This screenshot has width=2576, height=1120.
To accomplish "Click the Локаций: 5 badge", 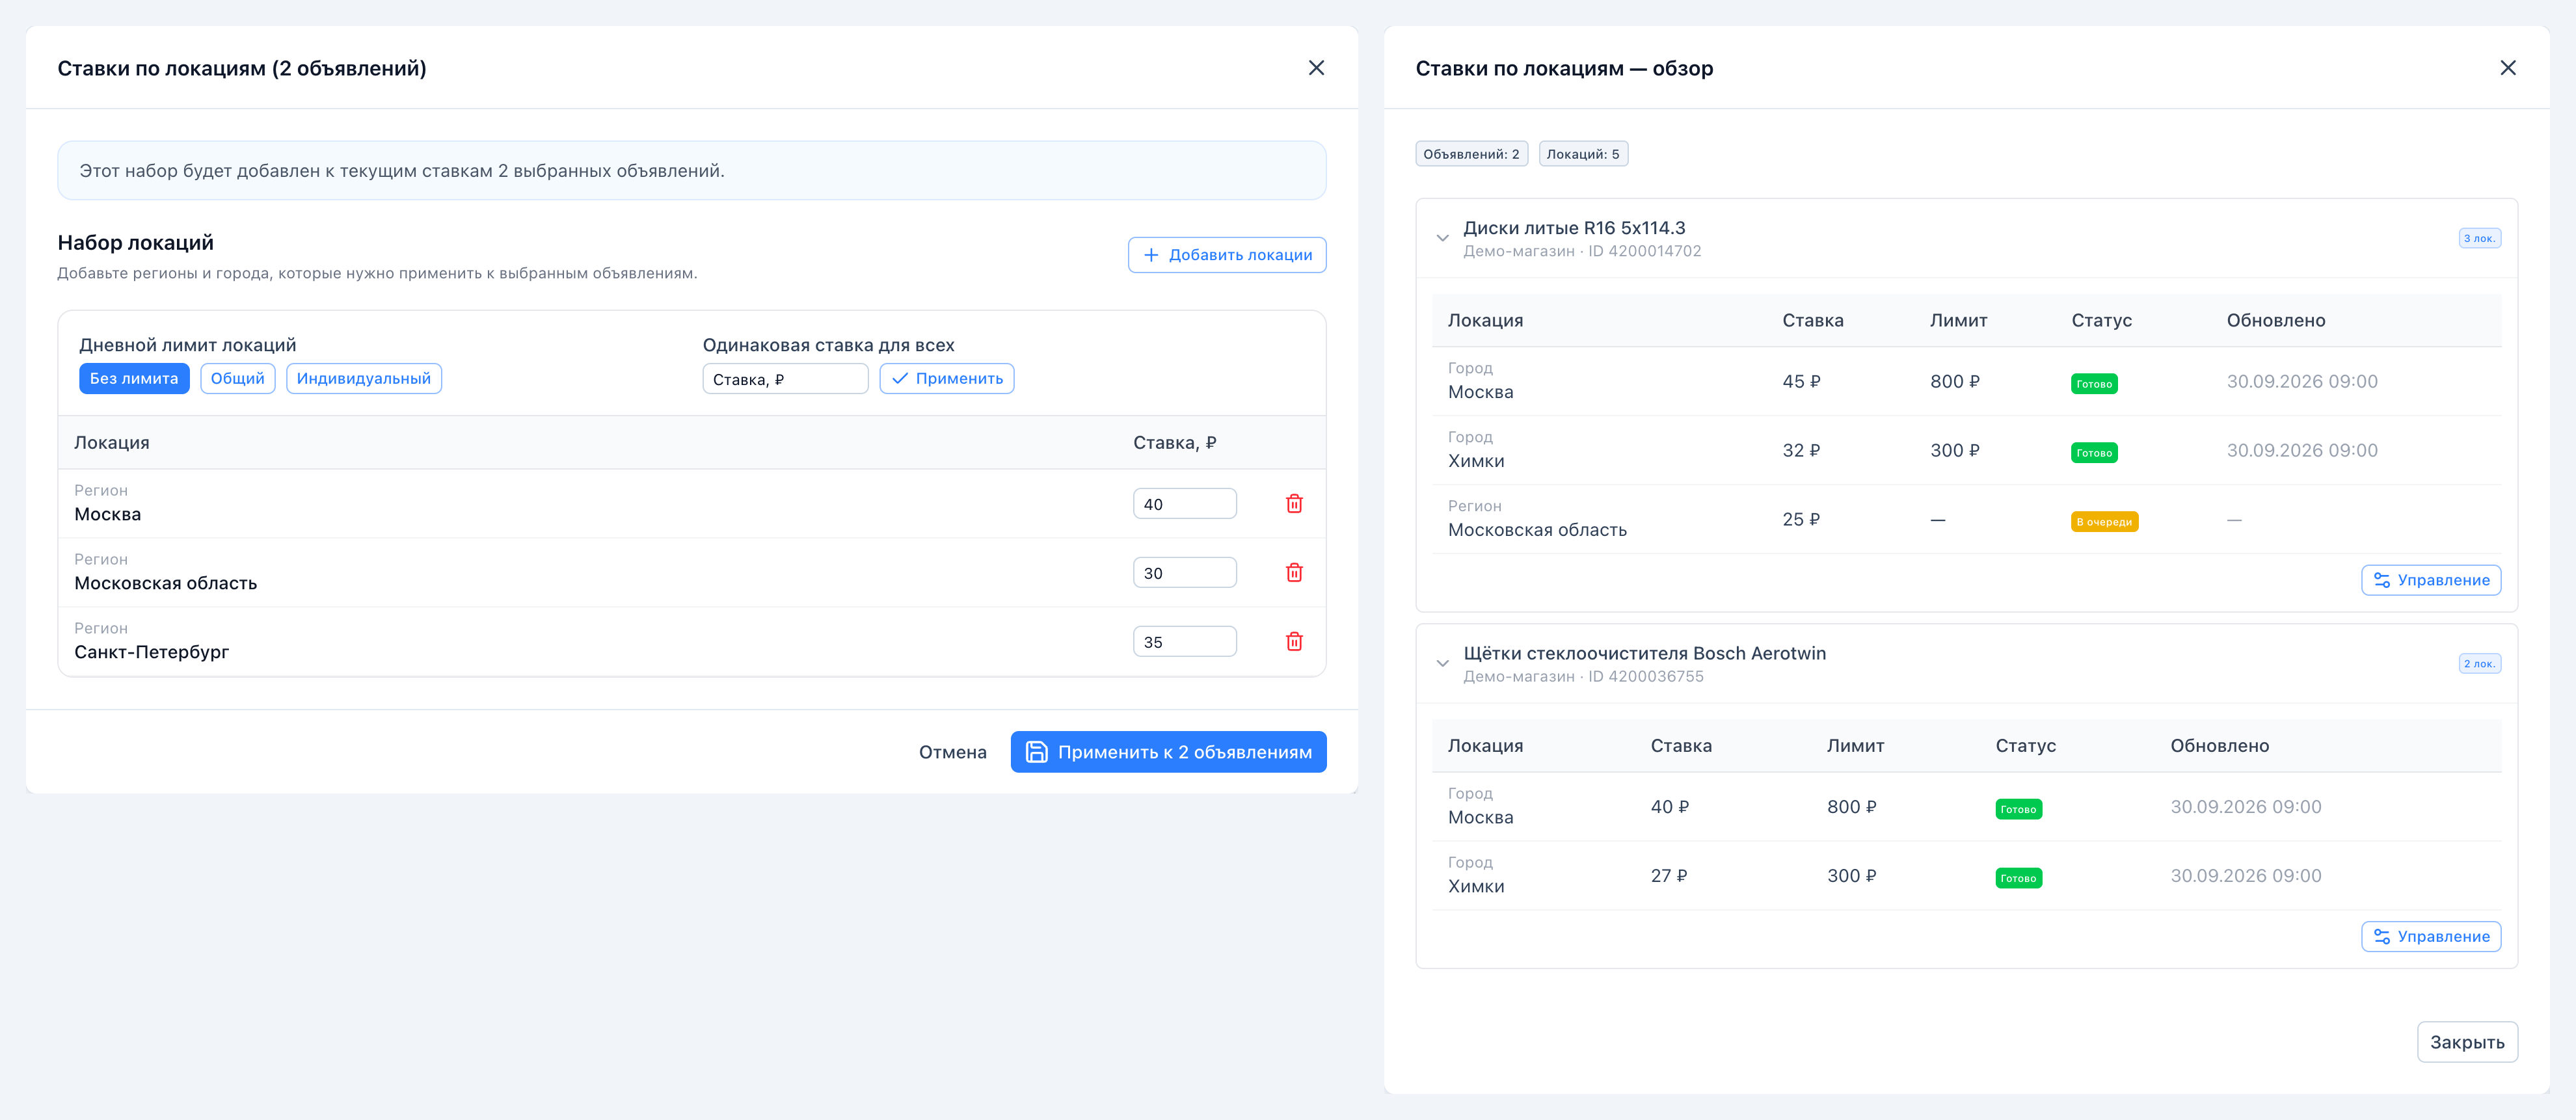I will point(1583,154).
